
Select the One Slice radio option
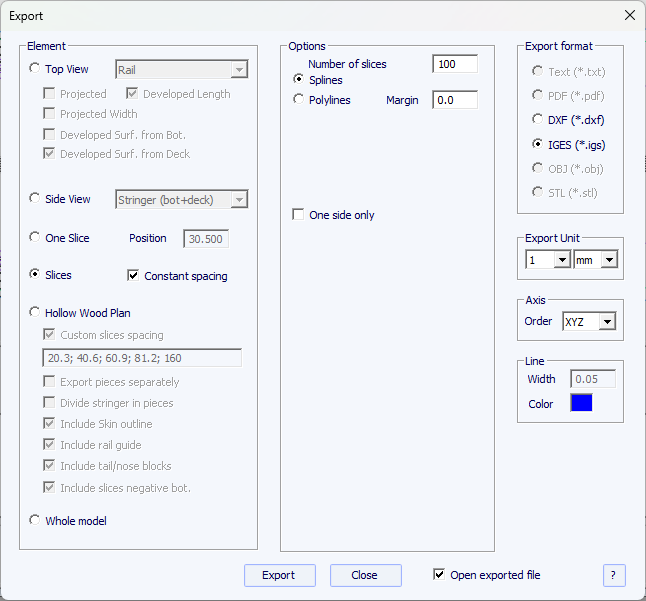pos(36,238)
